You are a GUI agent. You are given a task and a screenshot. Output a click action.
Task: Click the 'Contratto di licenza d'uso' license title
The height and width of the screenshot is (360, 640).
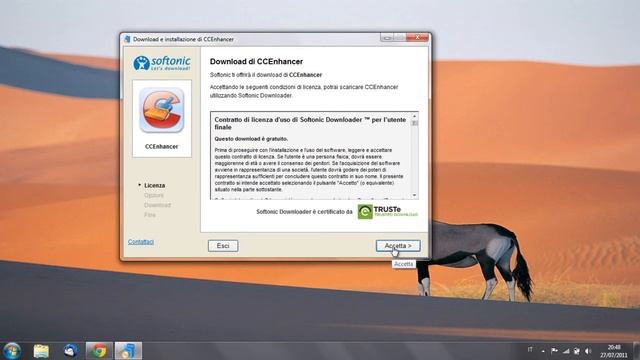coord(310,123)
